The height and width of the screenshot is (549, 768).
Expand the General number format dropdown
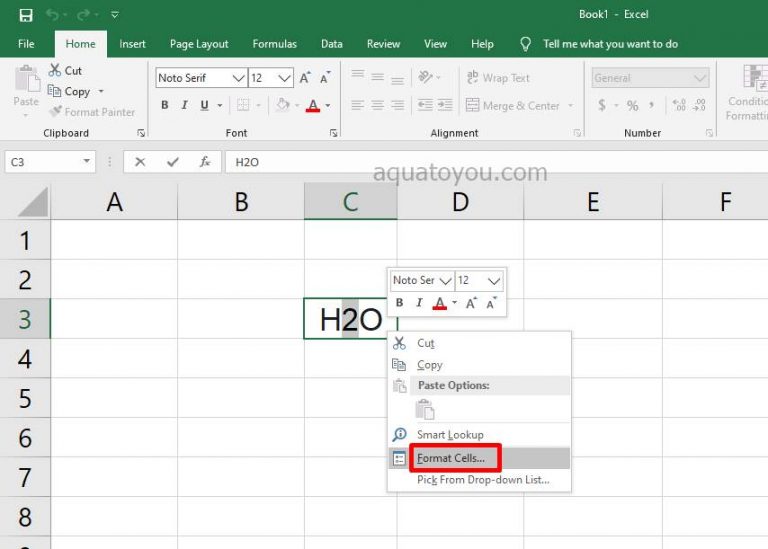(701, 78)
